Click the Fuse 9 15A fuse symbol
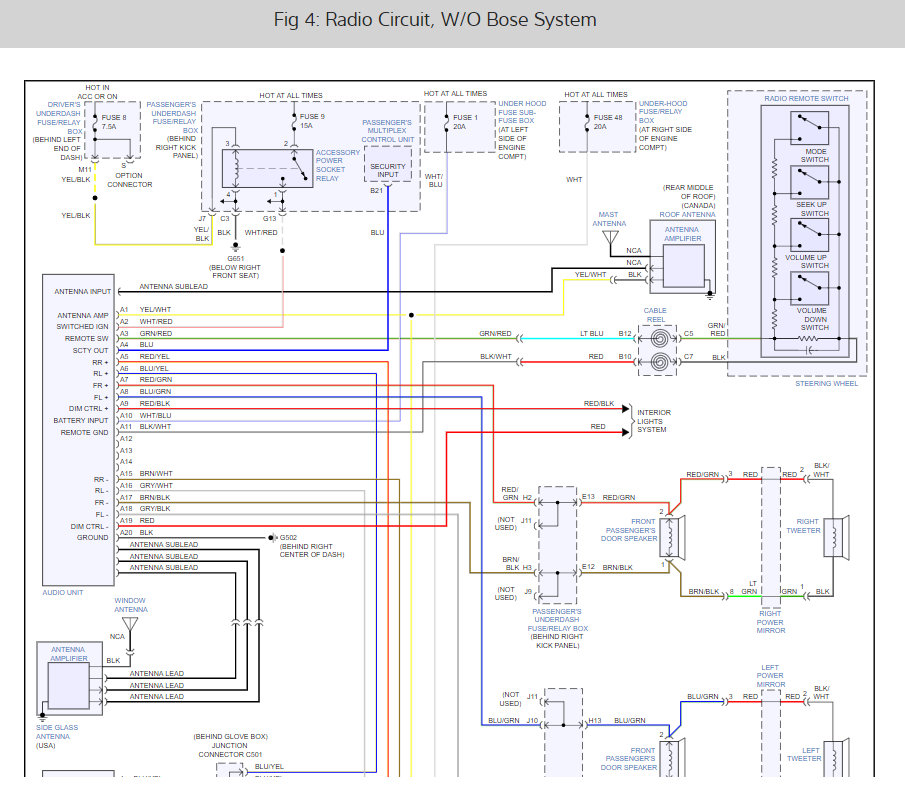905x805 pixels. click(x=294, y=120)
